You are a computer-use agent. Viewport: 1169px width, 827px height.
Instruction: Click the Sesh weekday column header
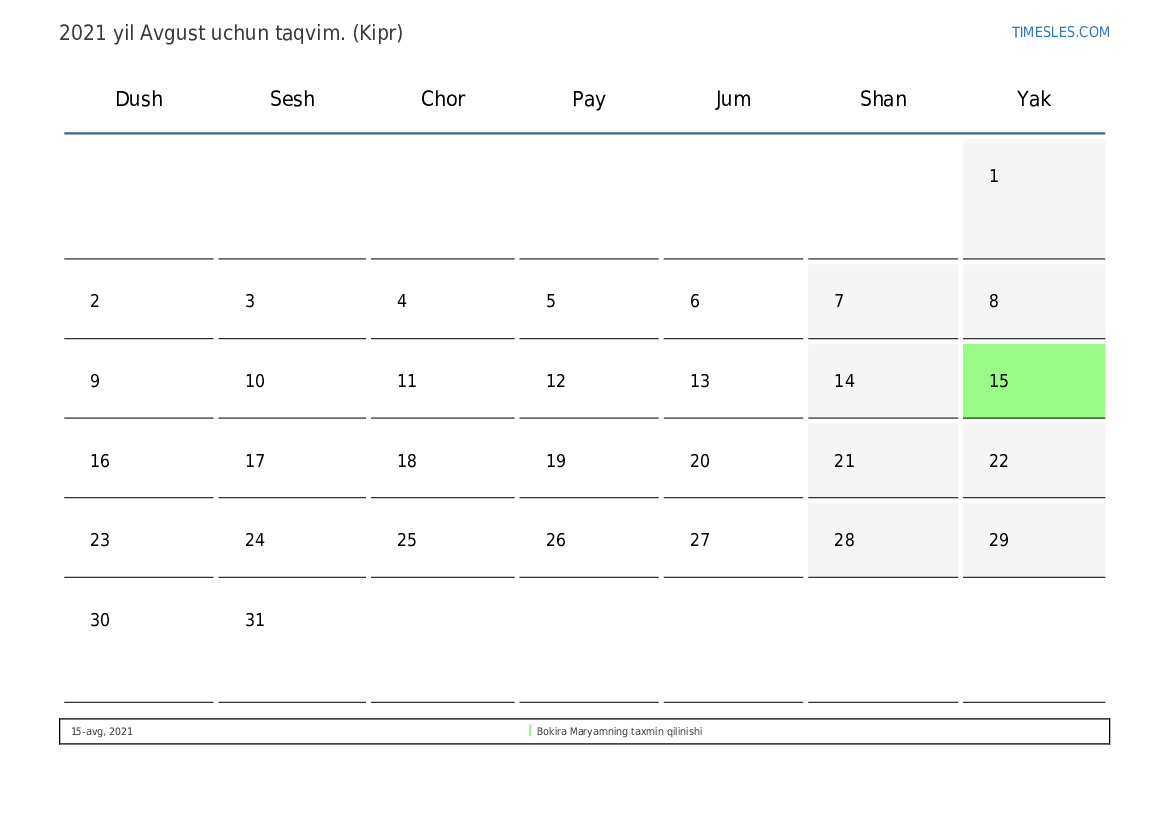coord(292,99)
